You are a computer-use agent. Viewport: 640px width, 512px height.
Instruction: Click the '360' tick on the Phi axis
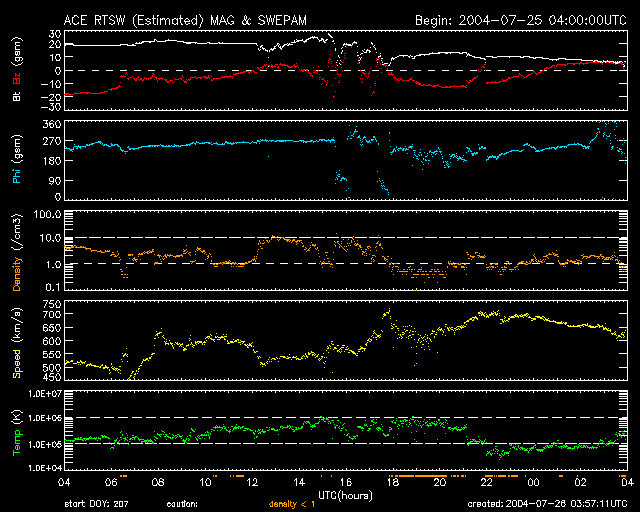52,125
